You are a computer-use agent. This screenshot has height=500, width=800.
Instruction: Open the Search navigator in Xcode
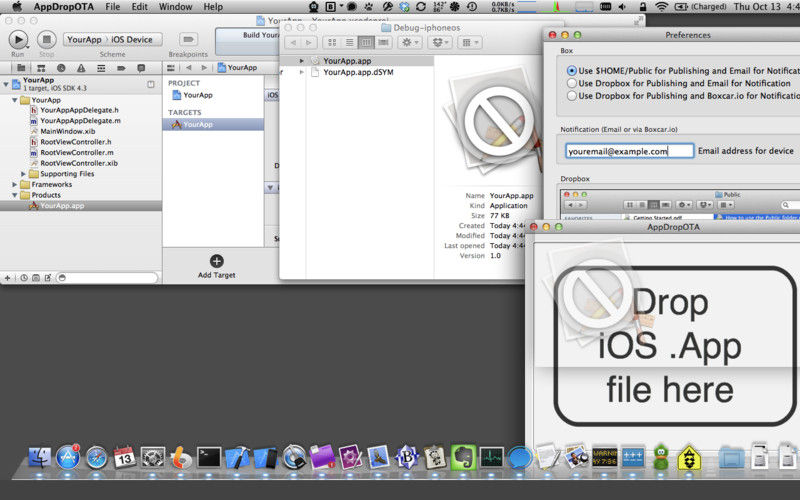[61, 68]
